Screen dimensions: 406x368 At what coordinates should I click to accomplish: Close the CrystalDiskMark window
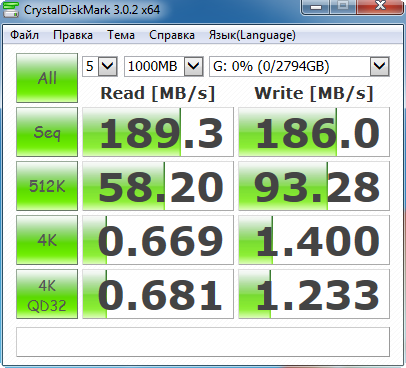[380, 7]
